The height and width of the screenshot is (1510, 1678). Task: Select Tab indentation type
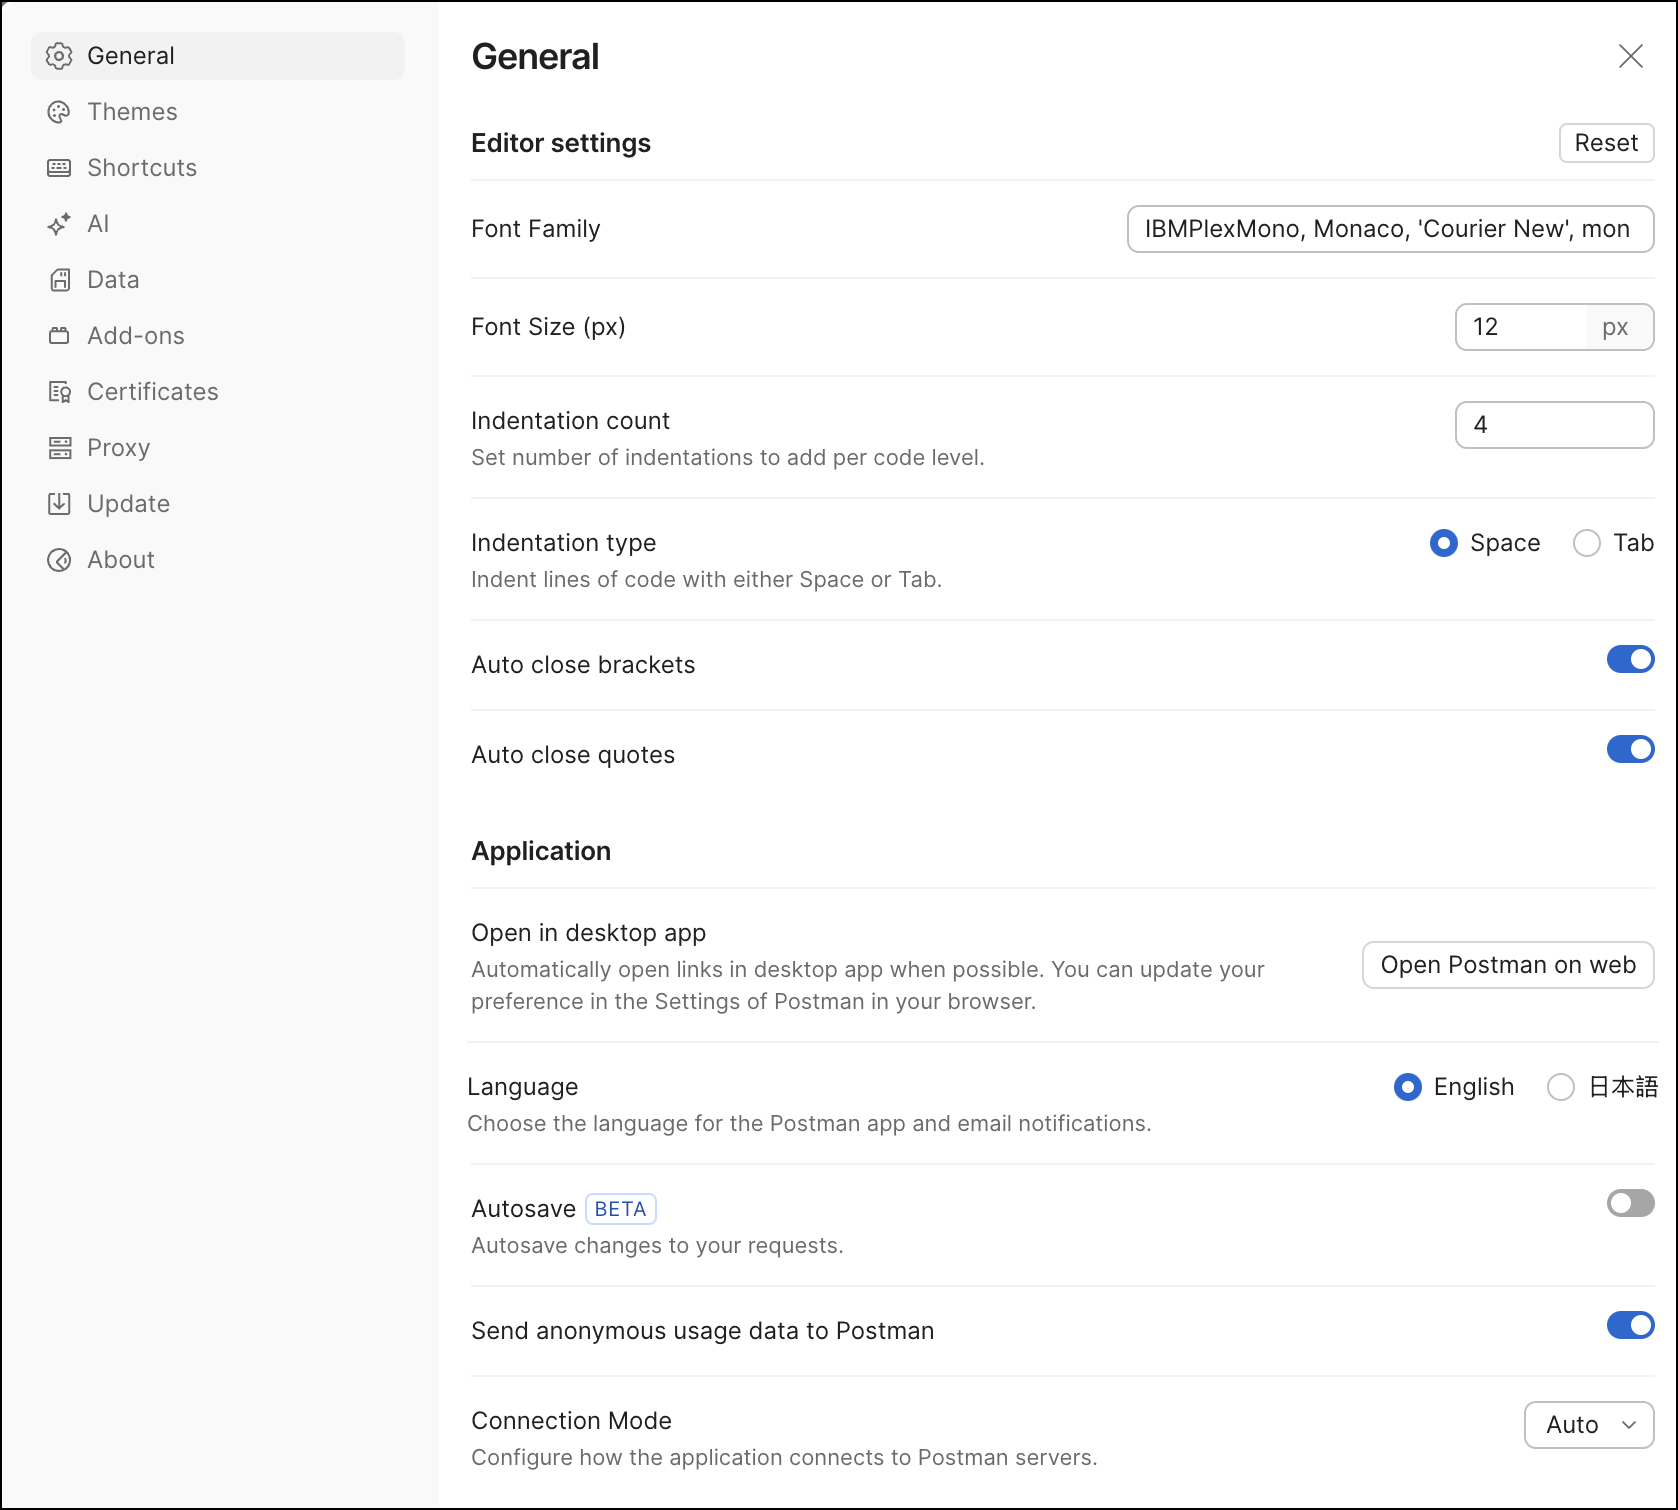point(1587,543)
